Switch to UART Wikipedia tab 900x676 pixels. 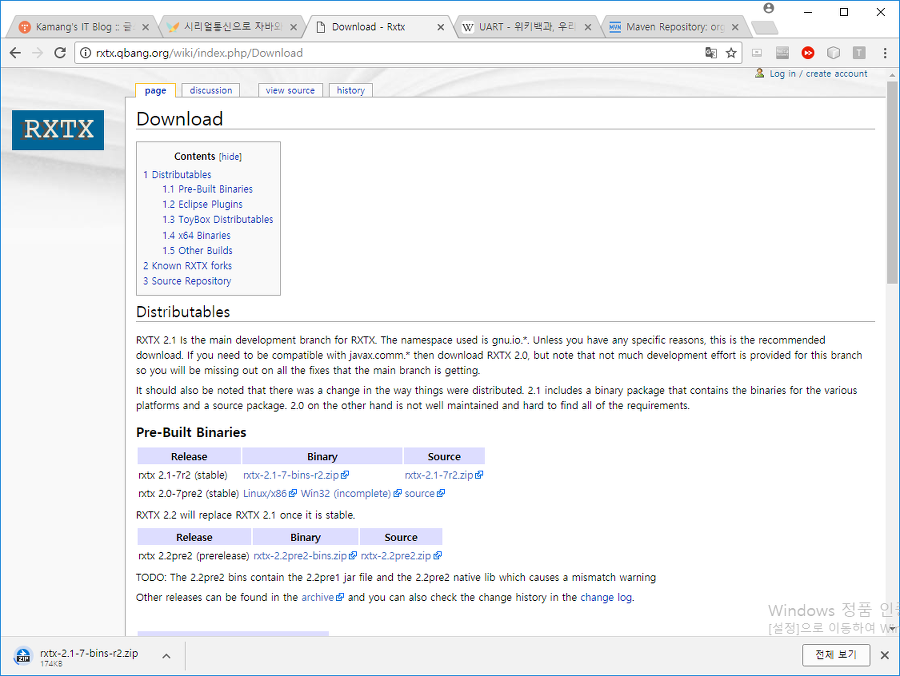pos(526,27)
